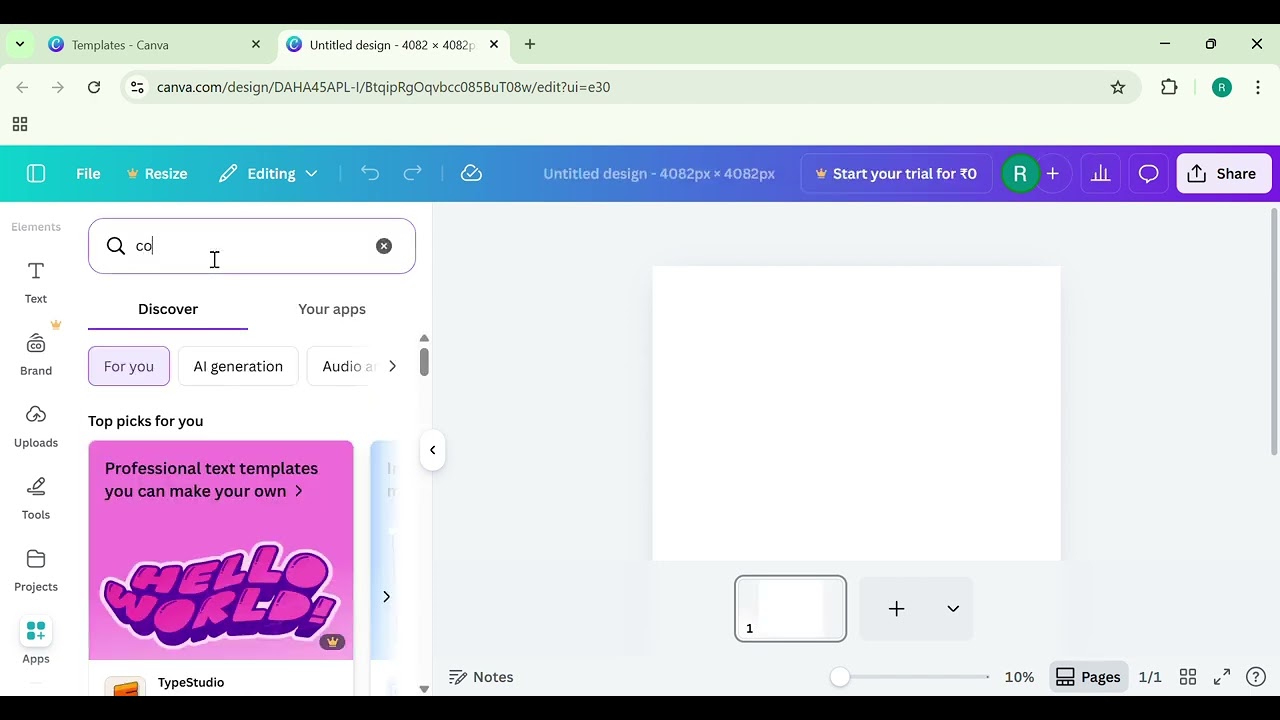The width and height of the screenshot is (1280, 720).
Task: Open the Elements panel
Action: point(36,227)
